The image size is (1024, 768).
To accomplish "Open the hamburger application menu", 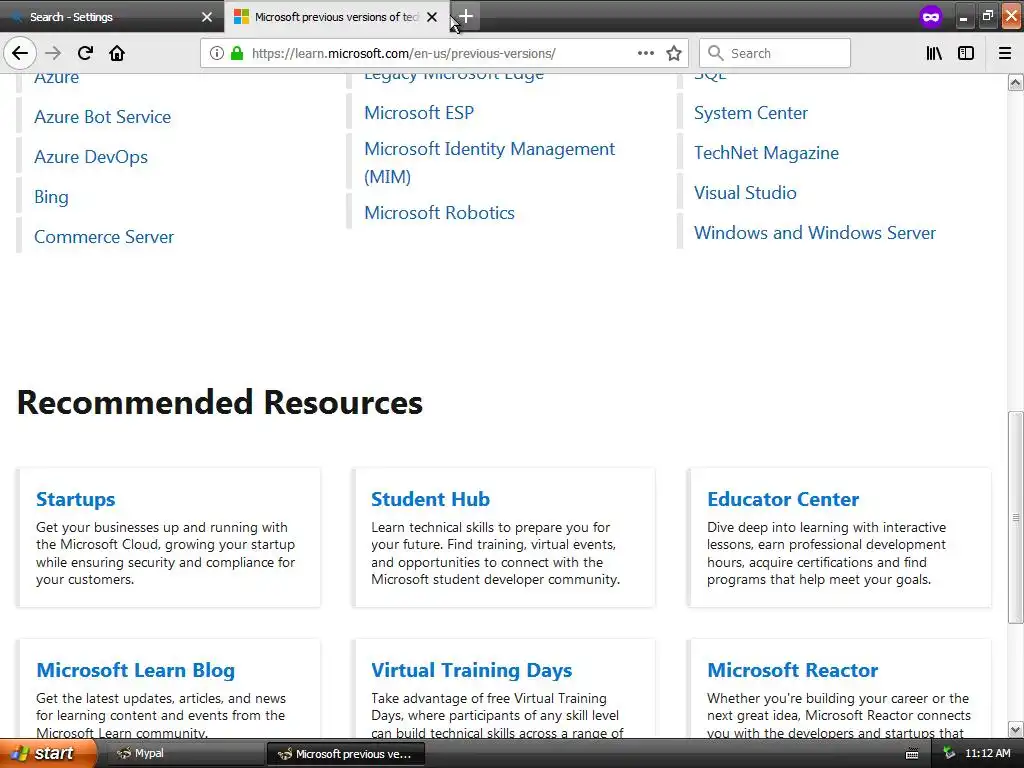I will point(1005,53).
